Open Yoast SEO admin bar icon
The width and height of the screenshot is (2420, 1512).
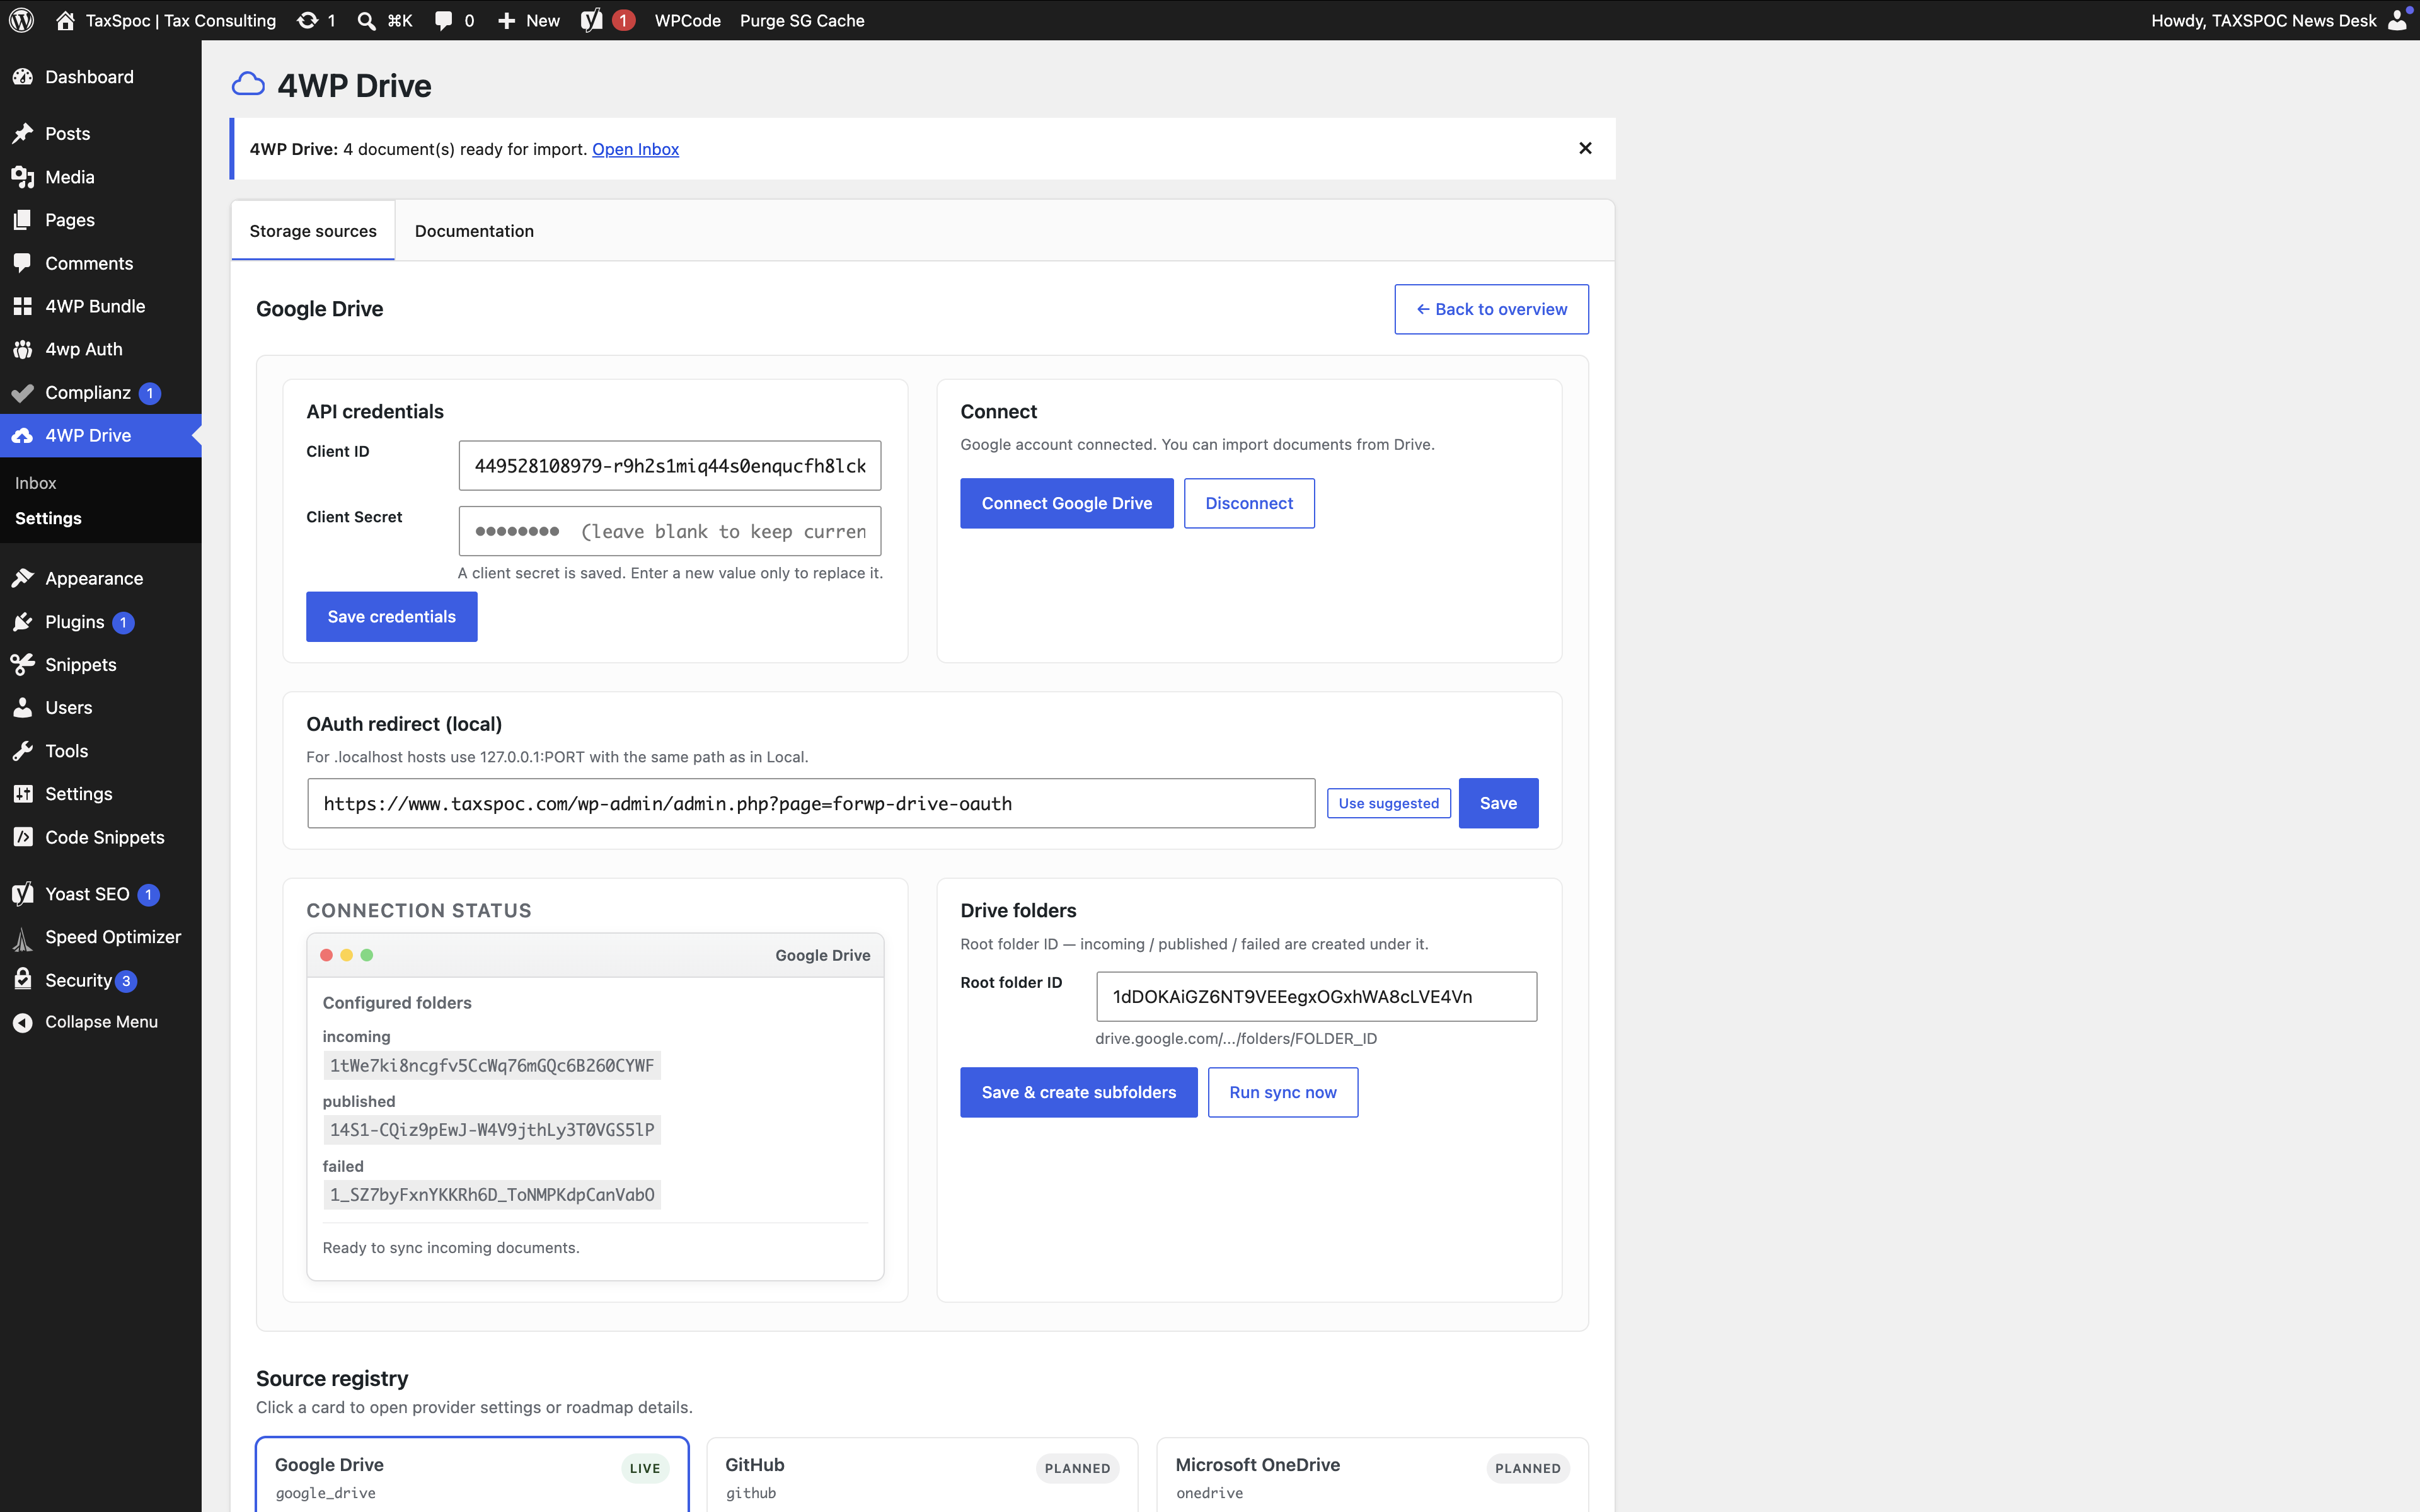[592, 20]
